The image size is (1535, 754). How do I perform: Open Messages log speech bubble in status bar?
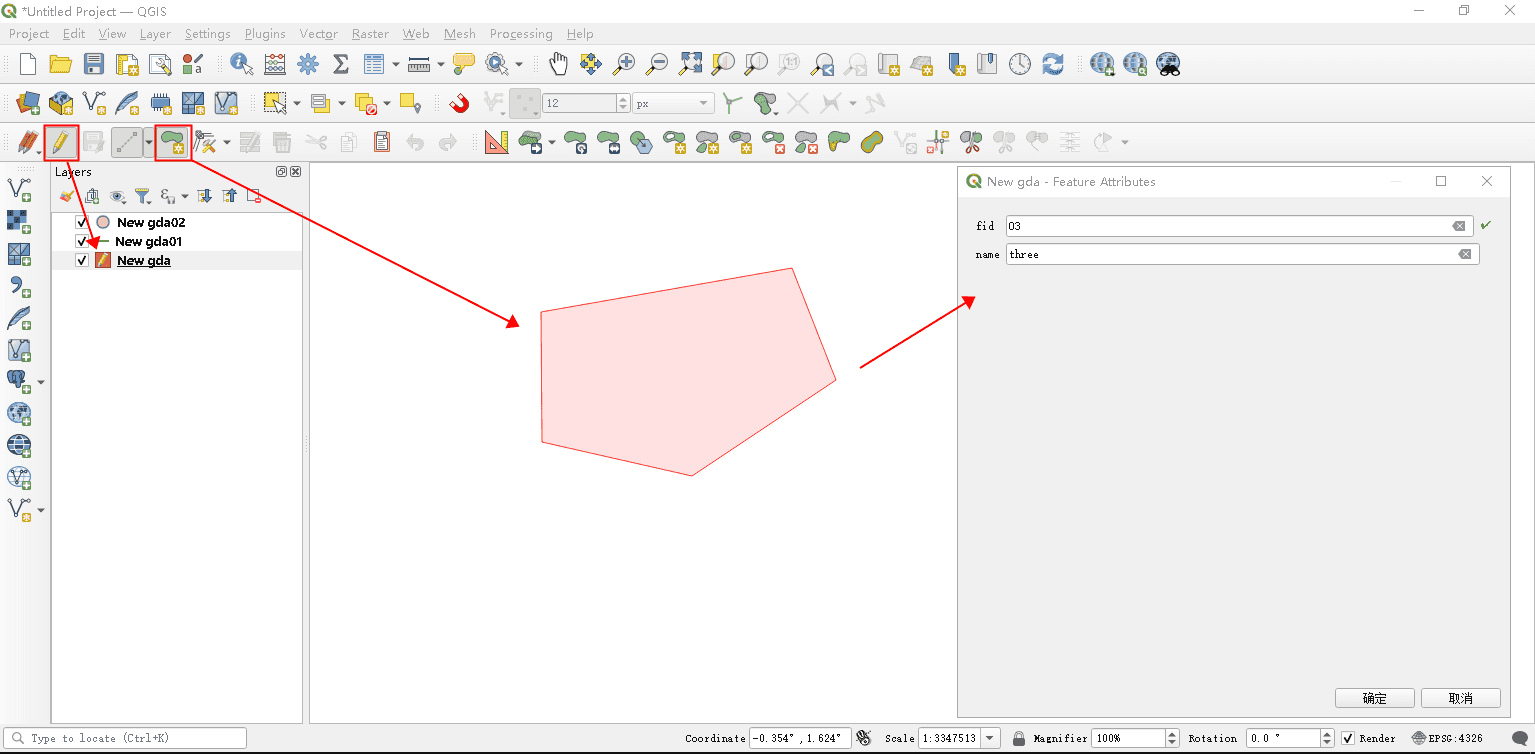(x=1521, y=738)
